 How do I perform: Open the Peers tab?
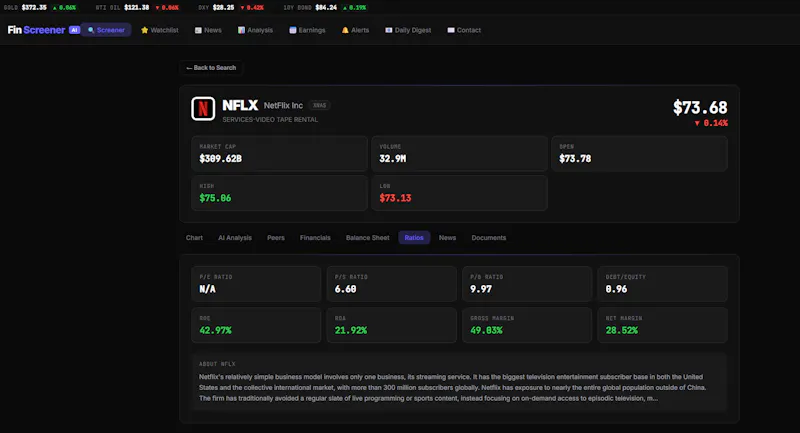tap(276, 238)
